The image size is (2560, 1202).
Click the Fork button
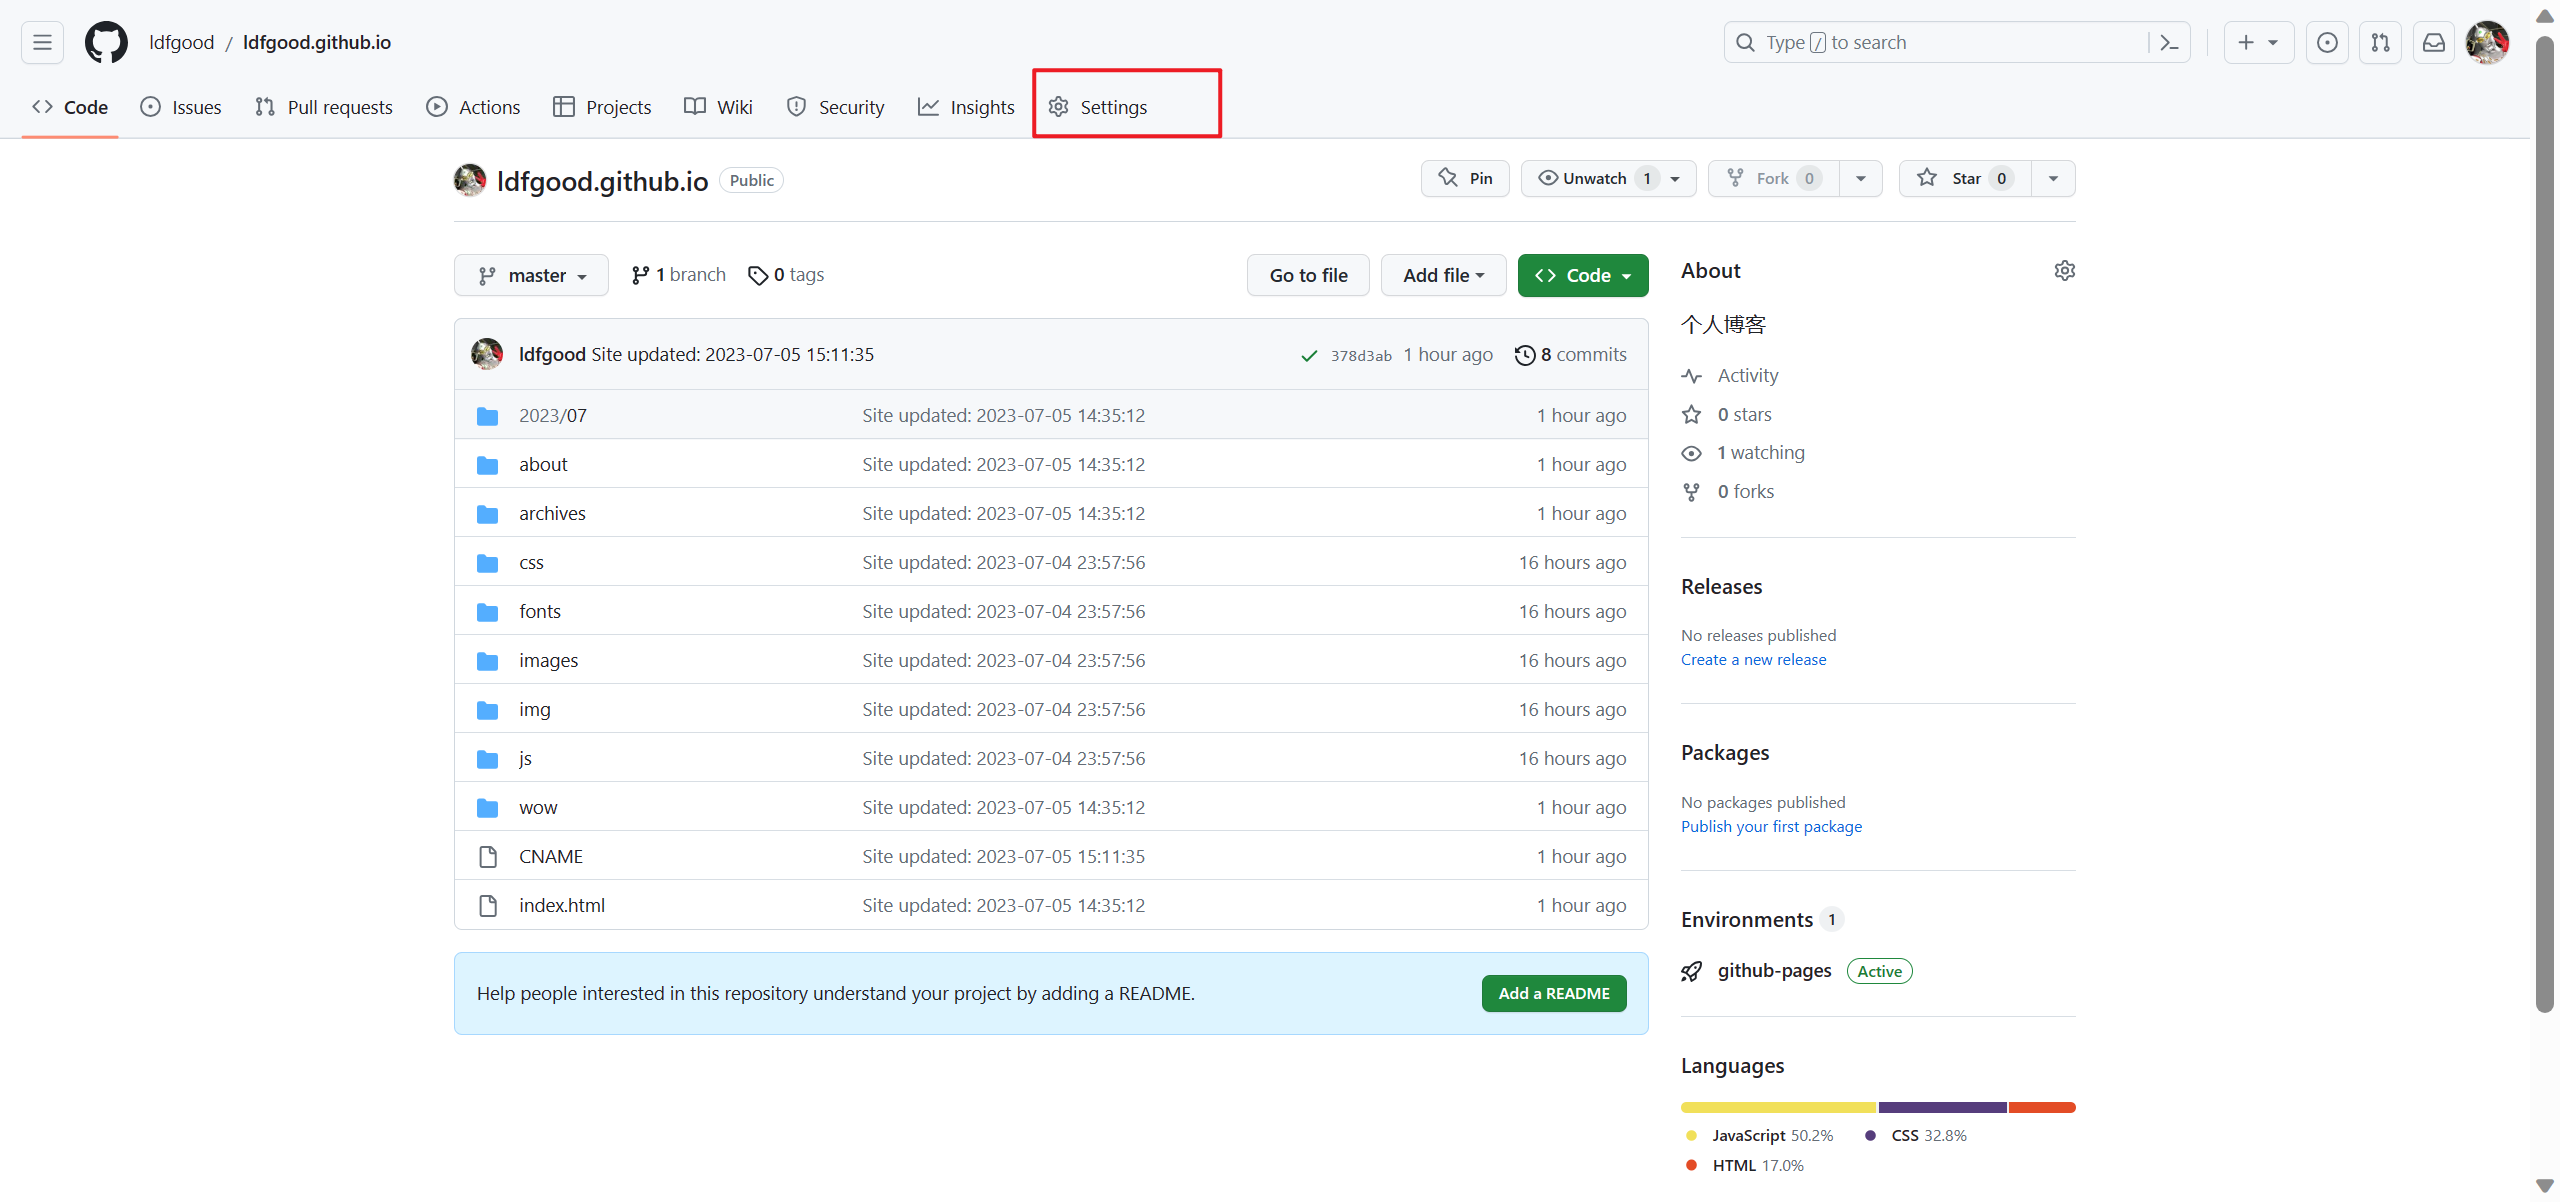coord(1773,178)
